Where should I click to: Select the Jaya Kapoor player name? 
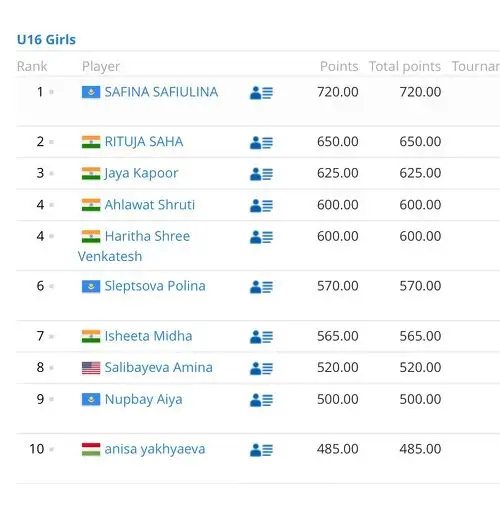click(141, 173)
